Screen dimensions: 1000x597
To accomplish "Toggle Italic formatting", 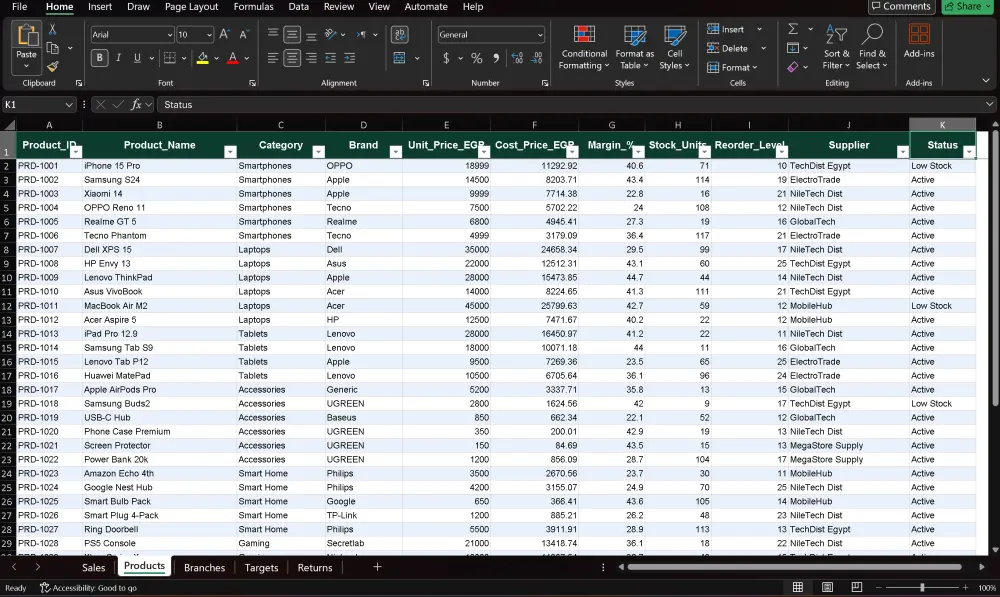I will pyautogui.click(x=118, y=58).
